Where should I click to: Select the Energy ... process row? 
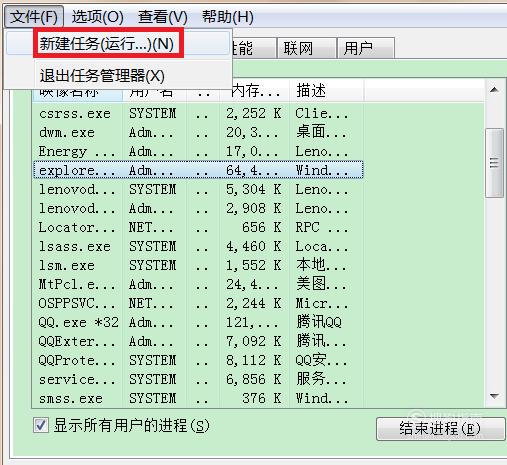pyautogui.click(x=198, y=152)
